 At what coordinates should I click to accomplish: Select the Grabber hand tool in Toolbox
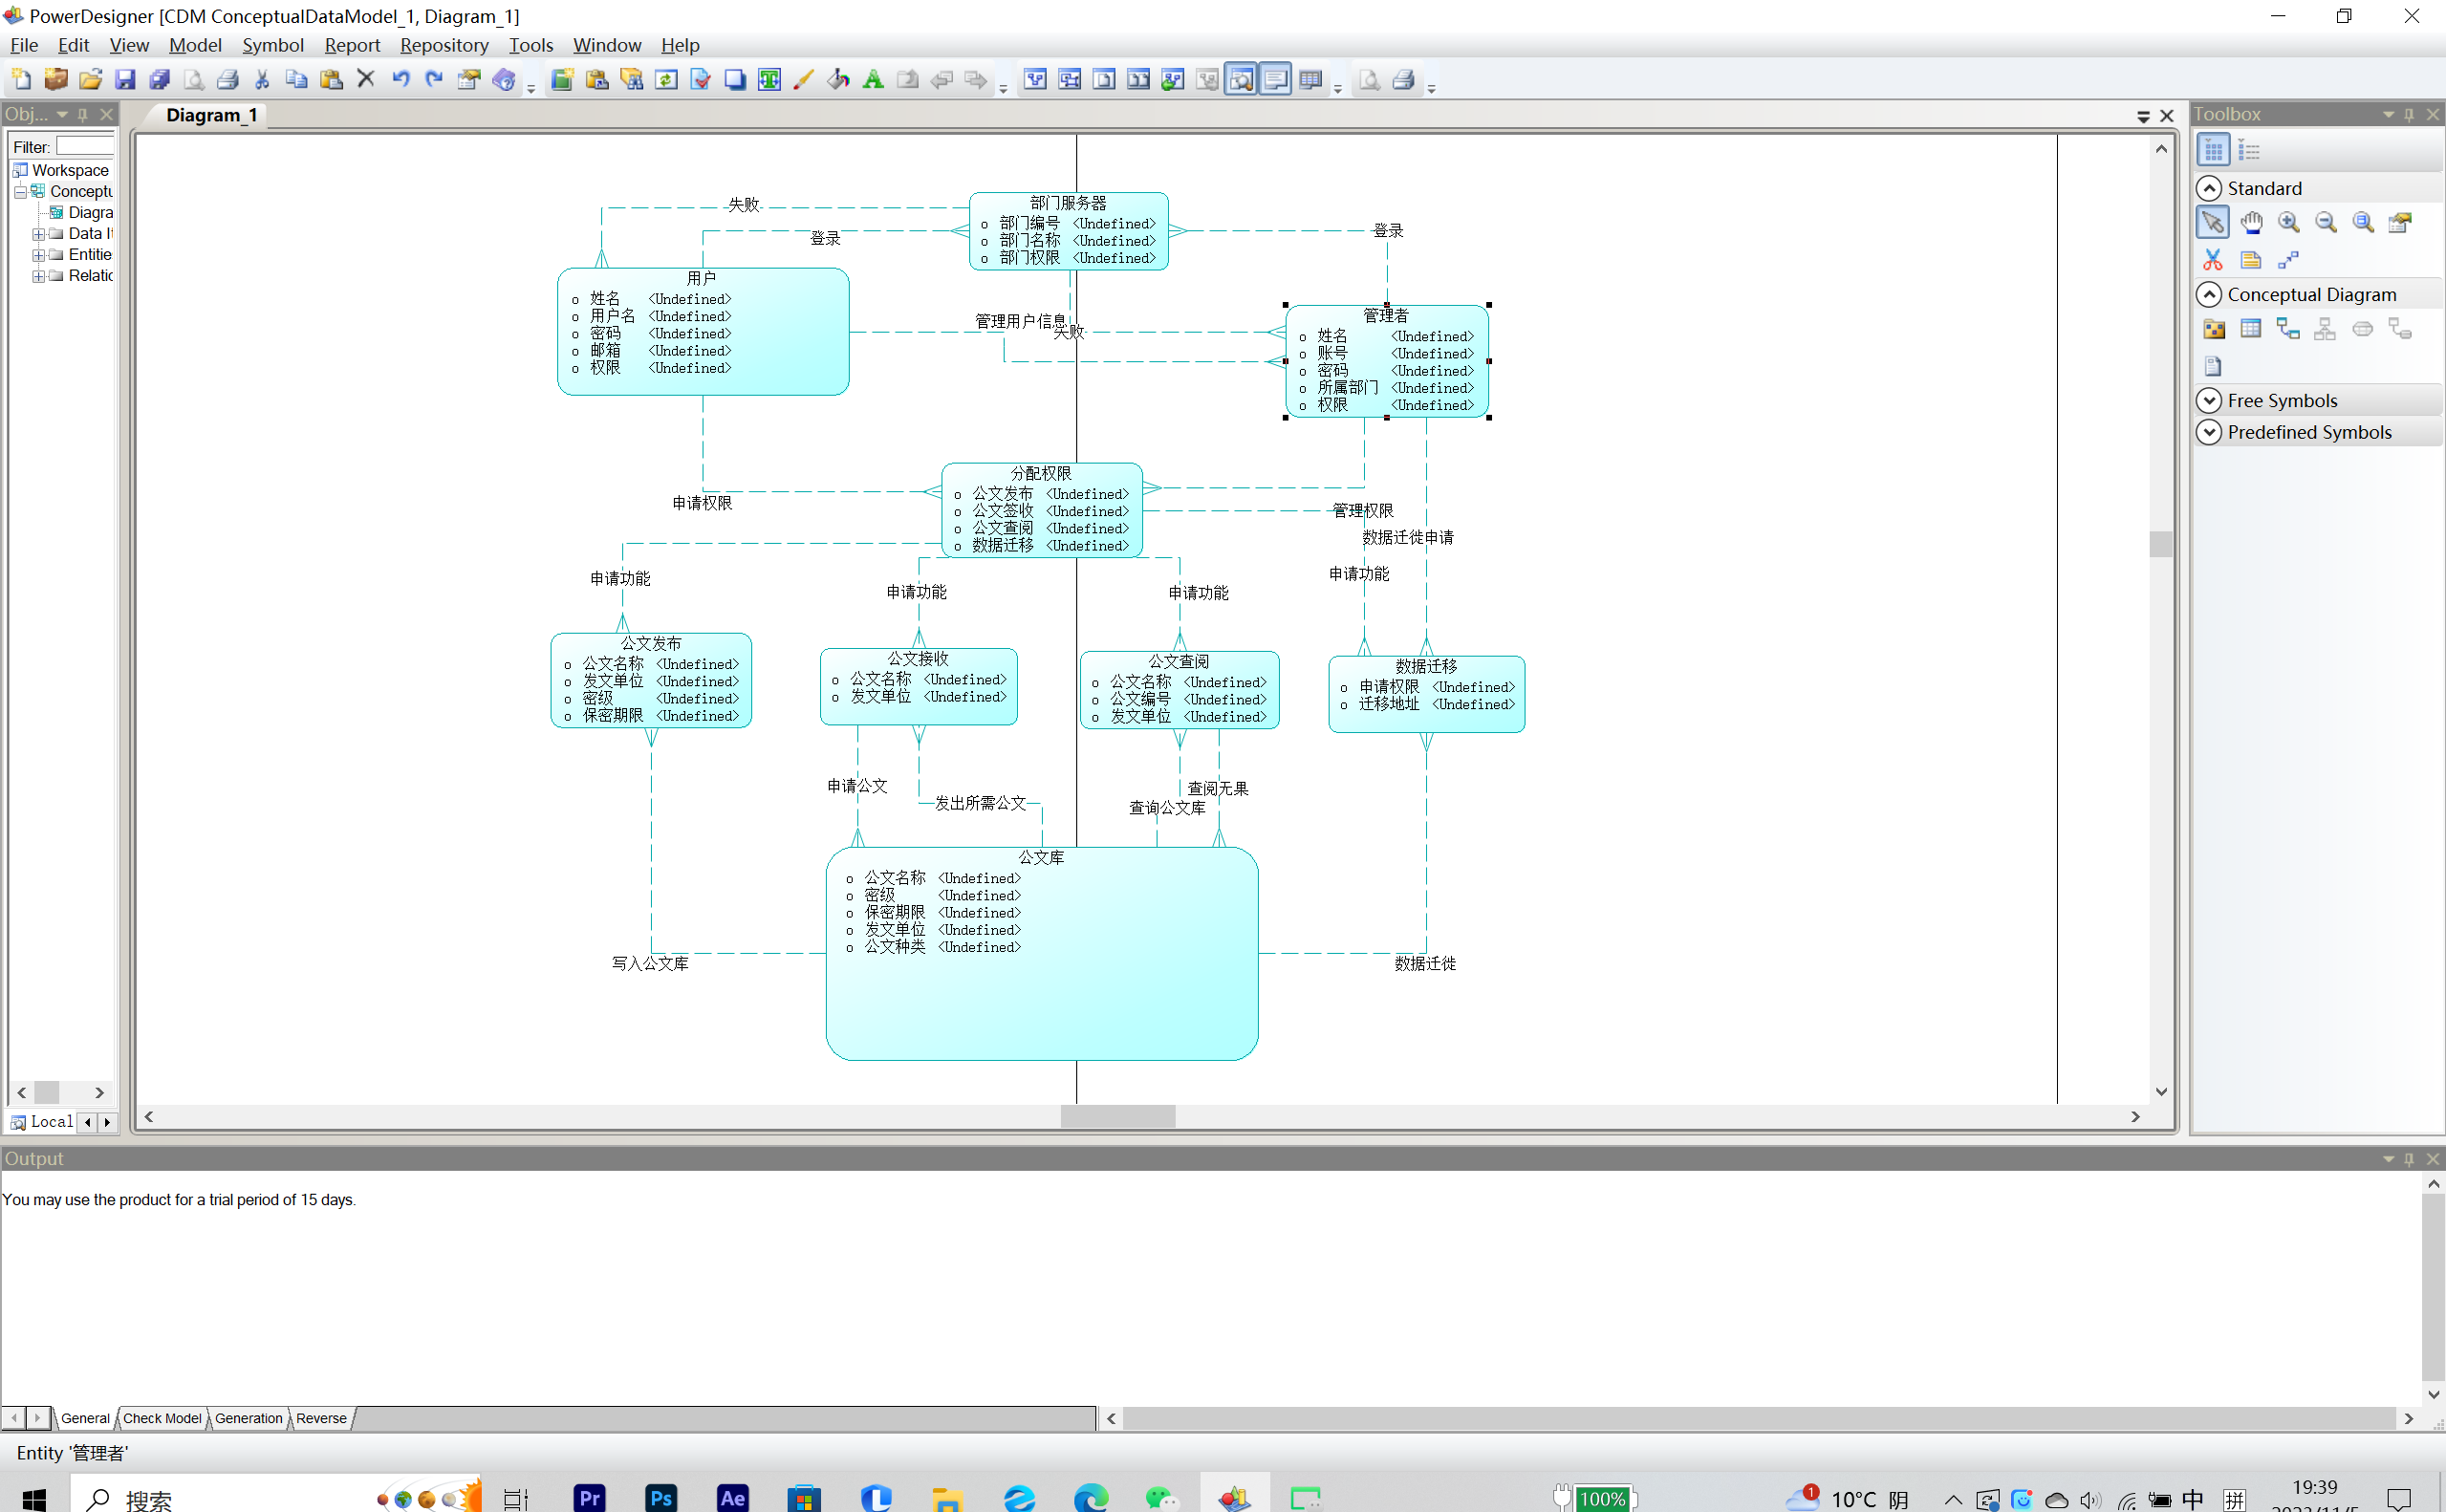tap(2250, 223)
